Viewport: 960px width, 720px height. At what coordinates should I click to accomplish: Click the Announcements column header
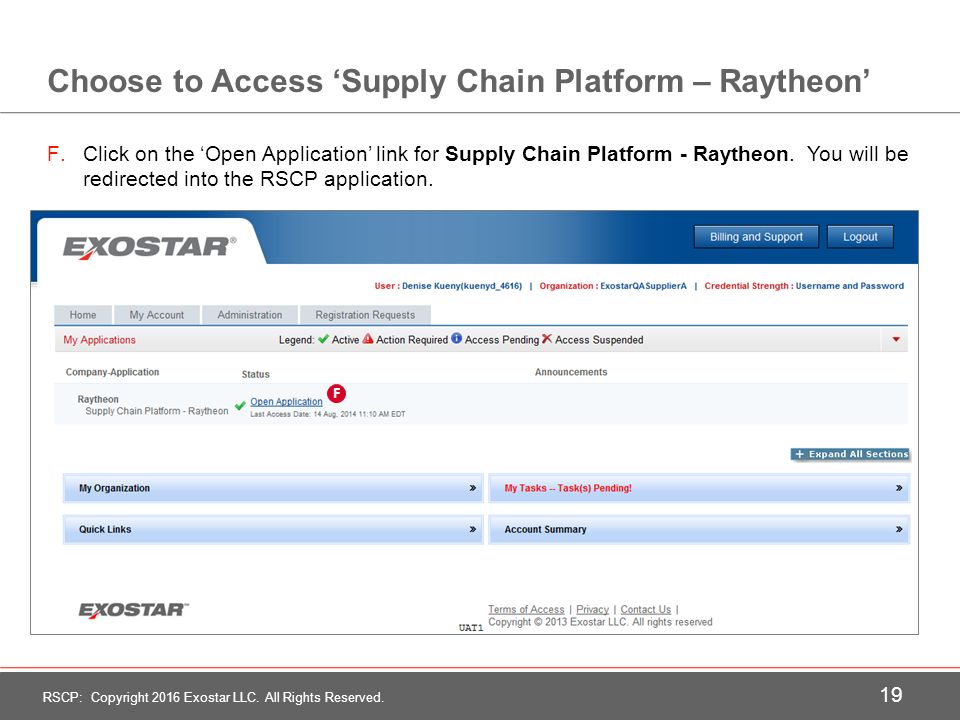[571, 372]
